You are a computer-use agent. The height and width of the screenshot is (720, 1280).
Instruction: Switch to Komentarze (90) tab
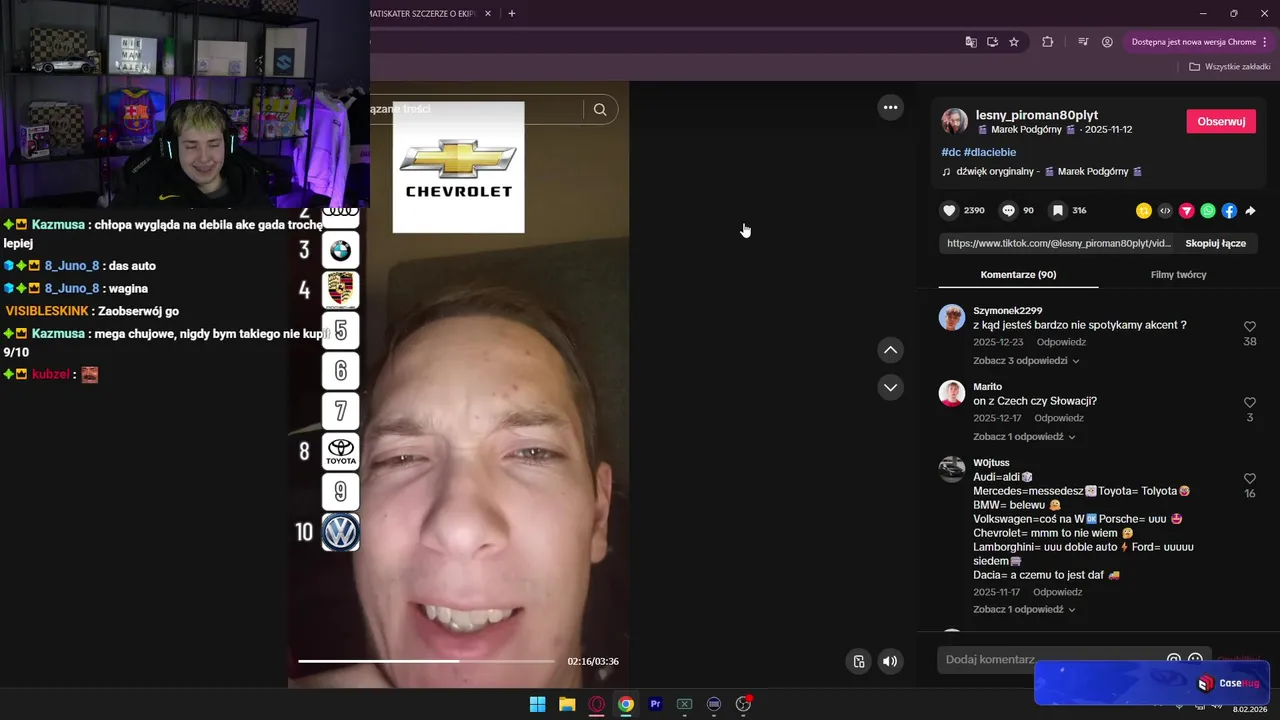point(1018,275)
